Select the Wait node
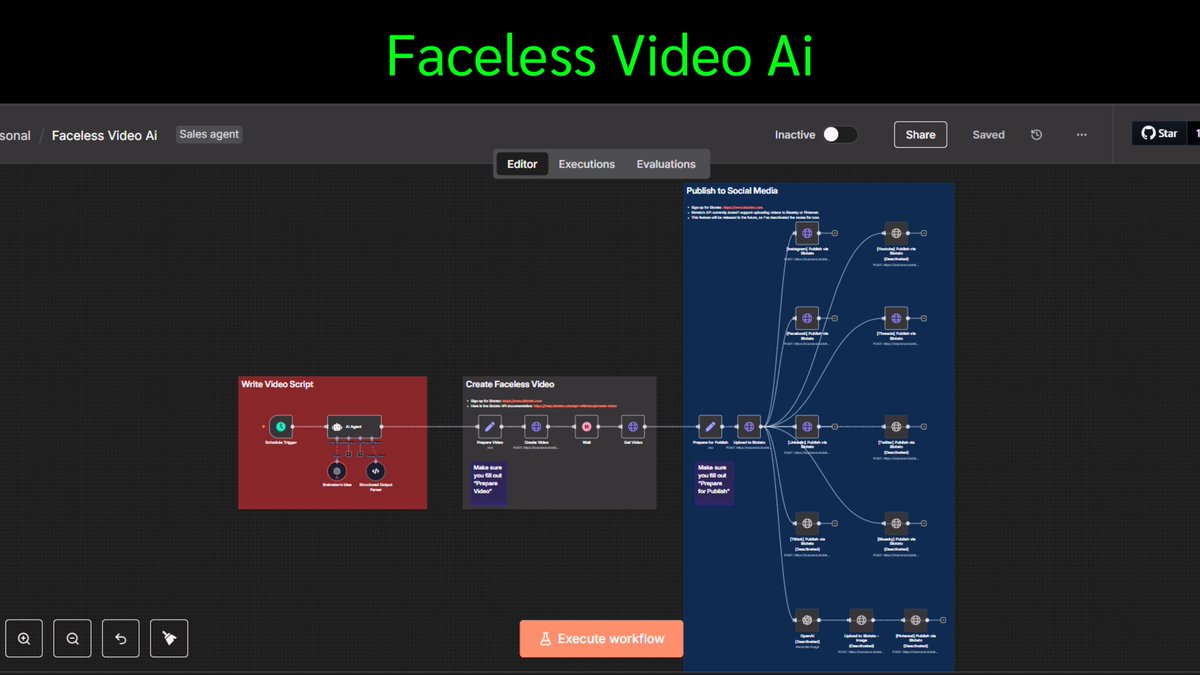The image size is (1200, 675). pos(586,427)
